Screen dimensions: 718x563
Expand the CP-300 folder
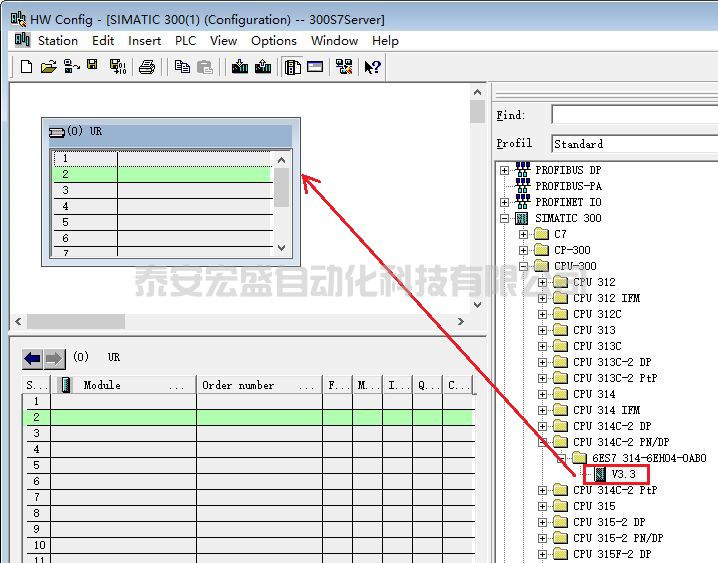pyautogui.click(x=524, y=250)
